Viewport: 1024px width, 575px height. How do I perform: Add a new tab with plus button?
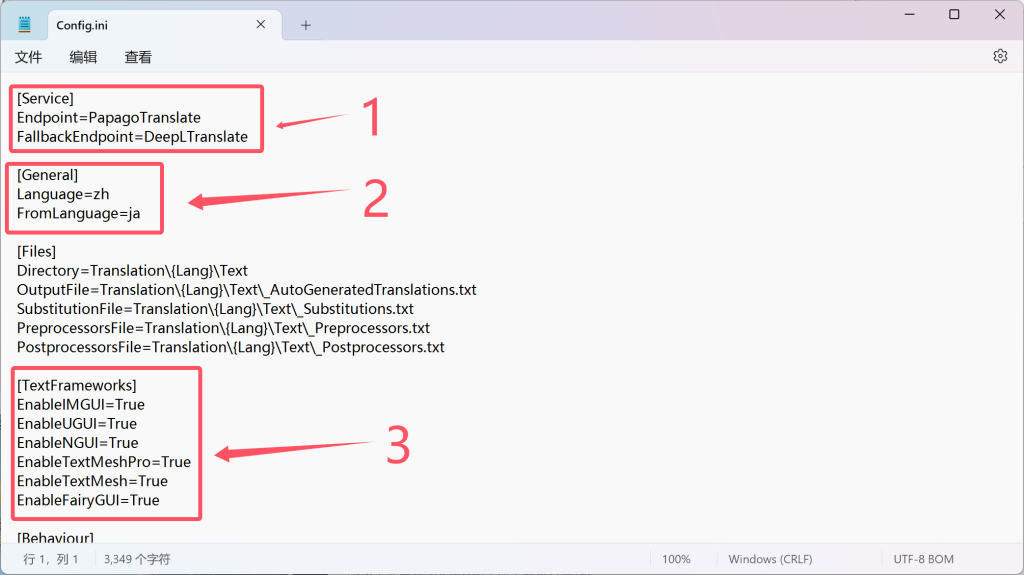pos(306,25)
